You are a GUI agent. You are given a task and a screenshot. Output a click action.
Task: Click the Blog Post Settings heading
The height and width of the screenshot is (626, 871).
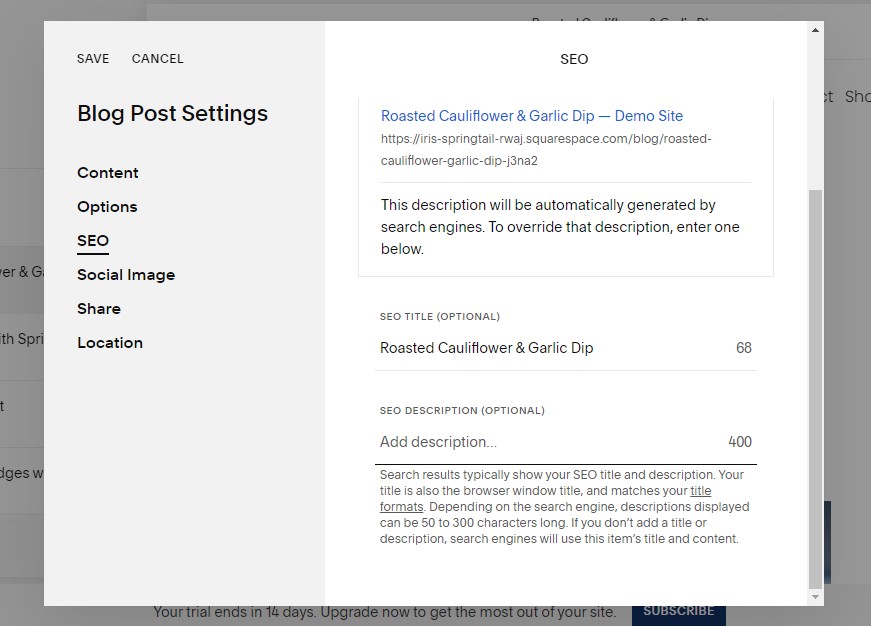[x=173, y=113]
